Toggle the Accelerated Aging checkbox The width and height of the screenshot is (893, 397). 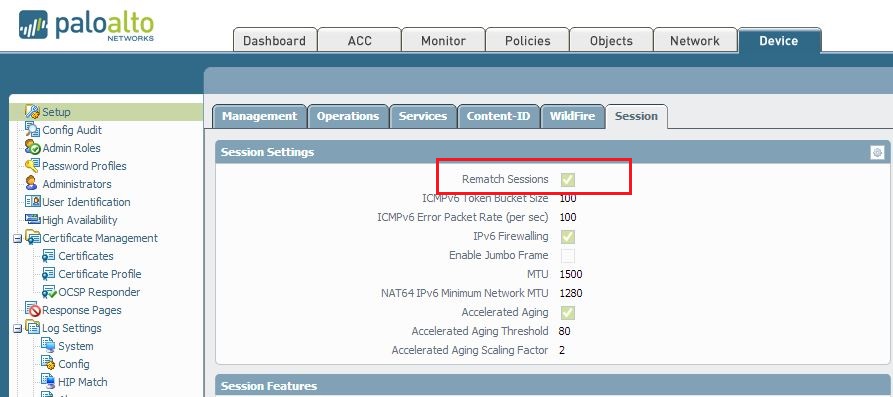tap(568, 313)
